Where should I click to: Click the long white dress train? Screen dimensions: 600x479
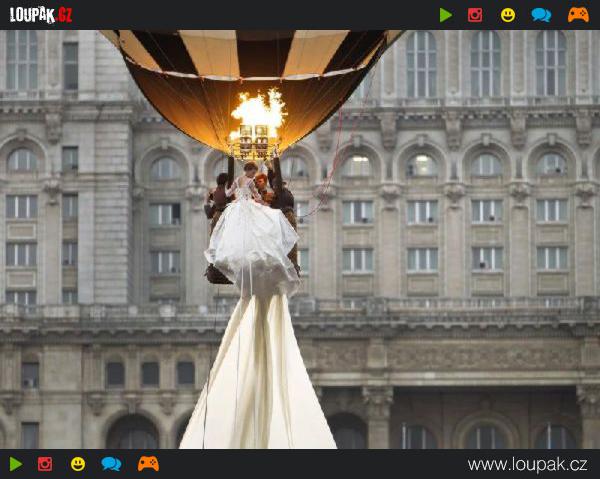click(258, 380)
